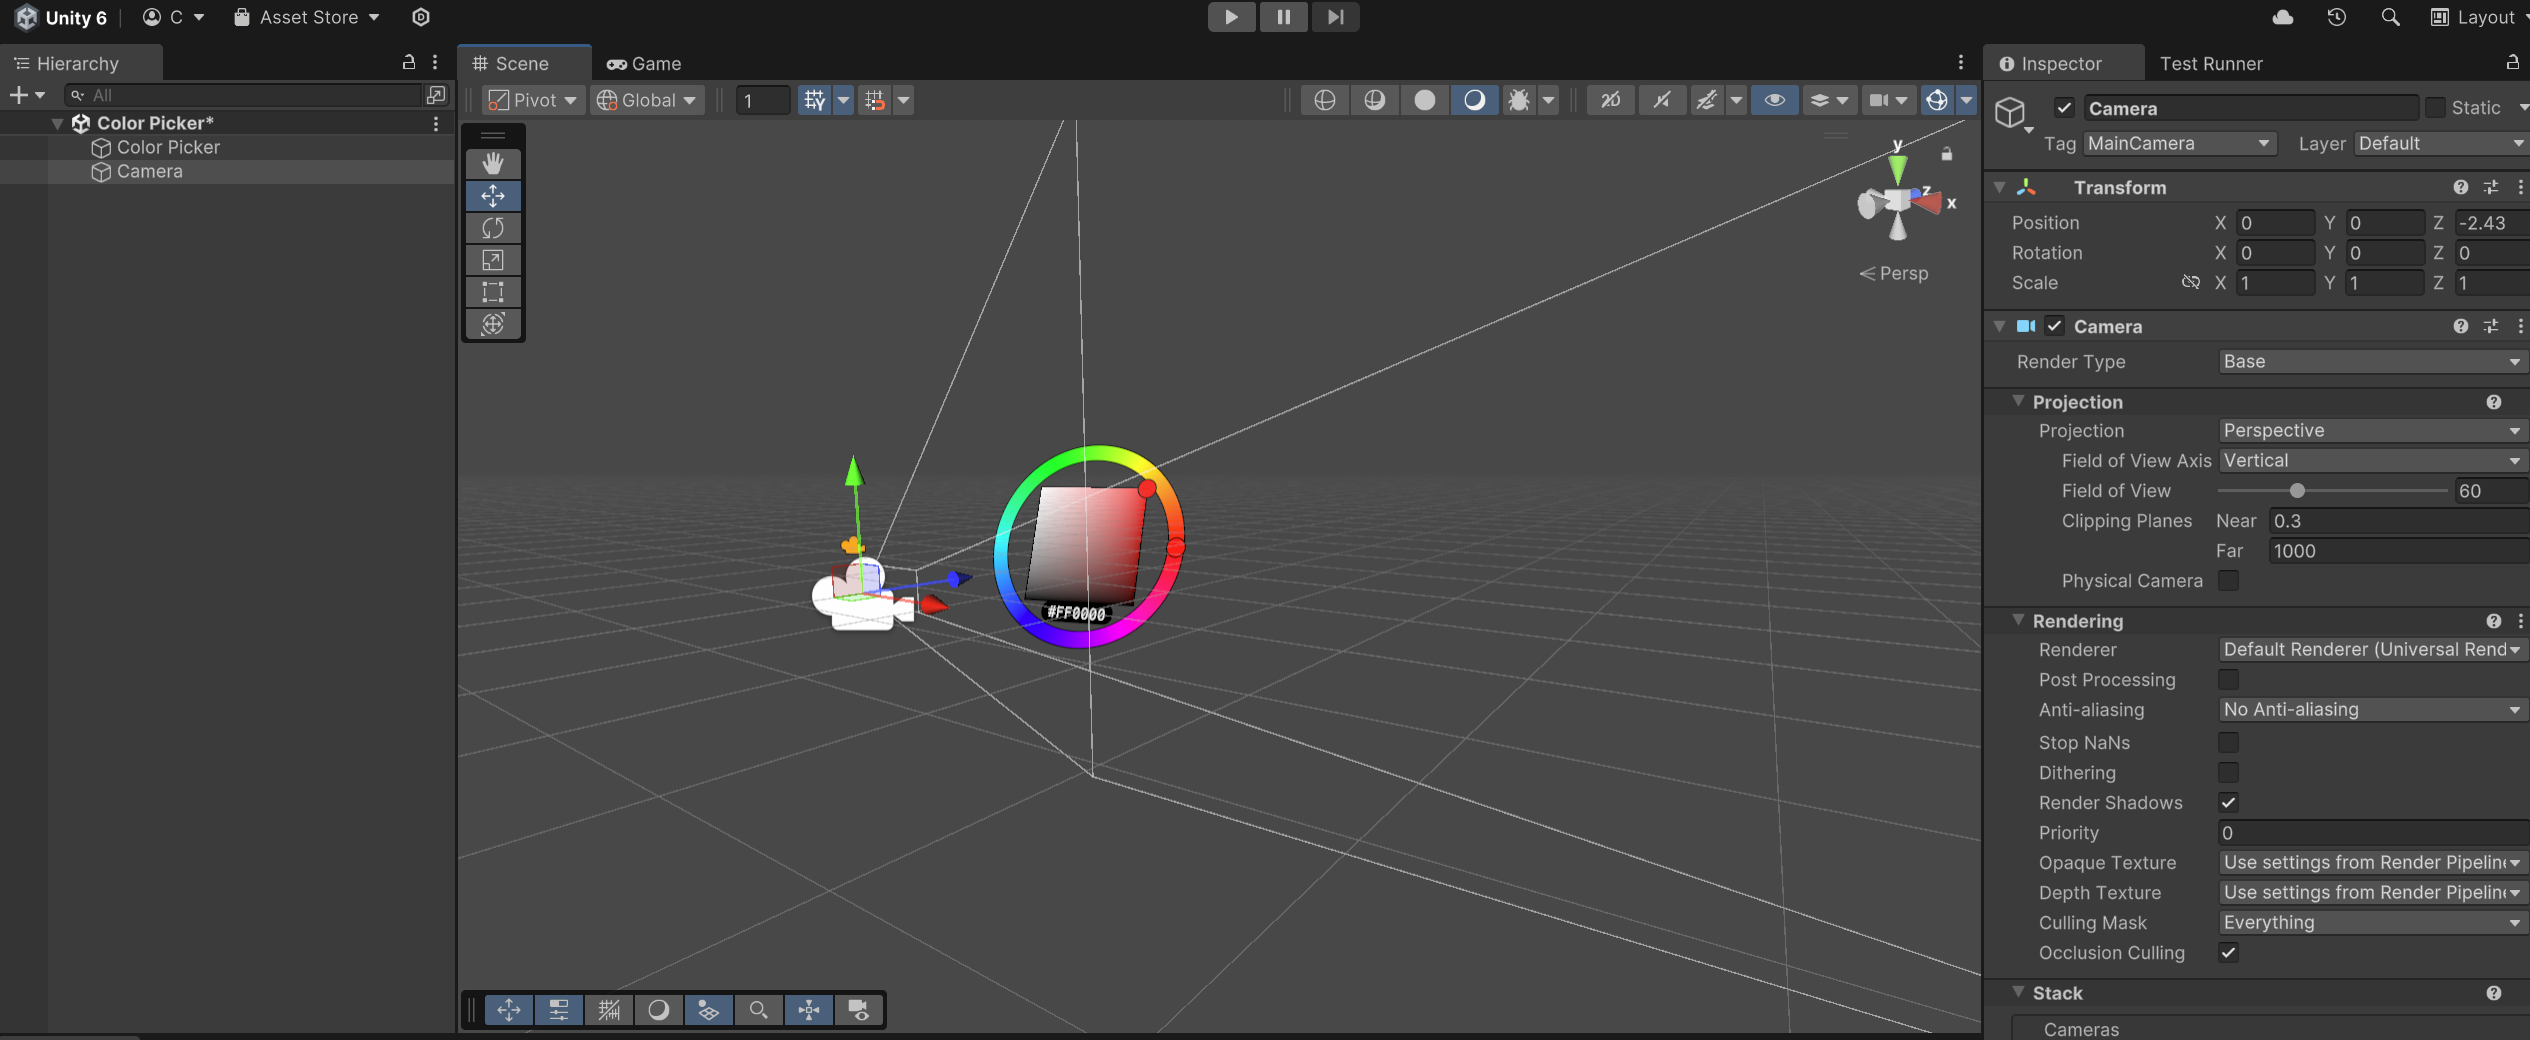This screenshot has height=1040, width=2530.
Task: Toggle grid snapping icon
Action: (x=815, y=100)
